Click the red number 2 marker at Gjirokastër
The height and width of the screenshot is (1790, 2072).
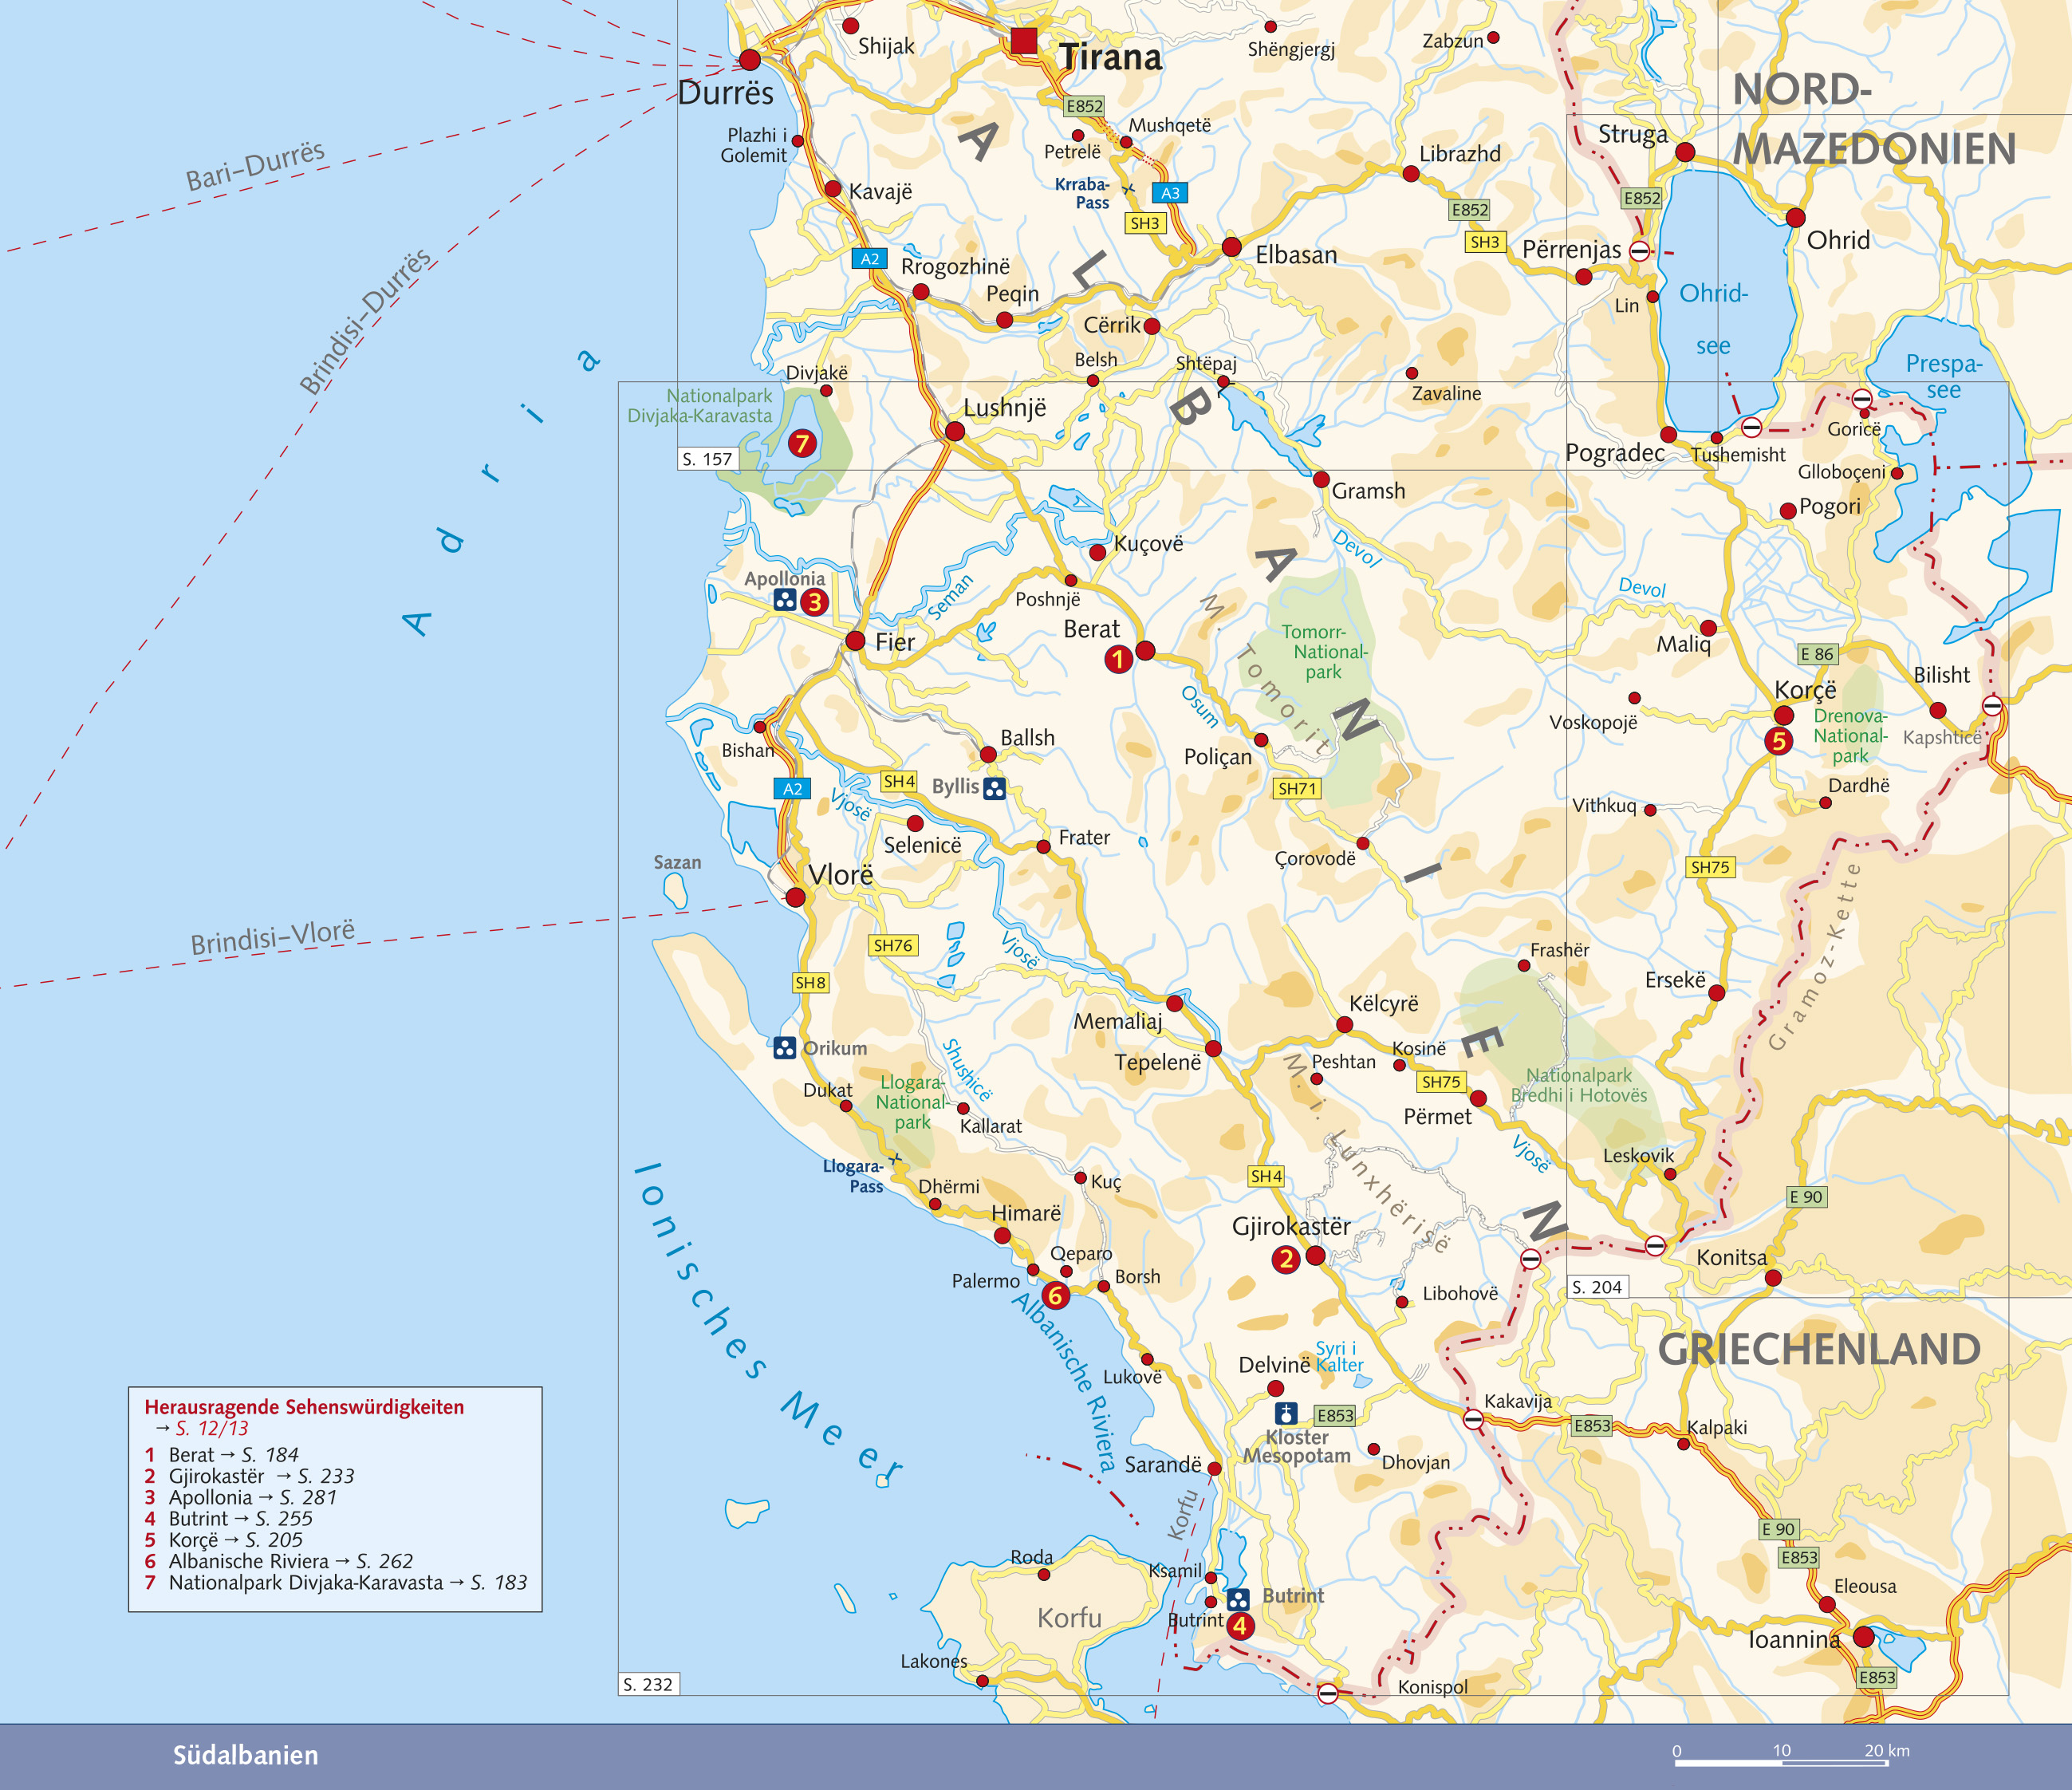(x=1286, y=1260)
